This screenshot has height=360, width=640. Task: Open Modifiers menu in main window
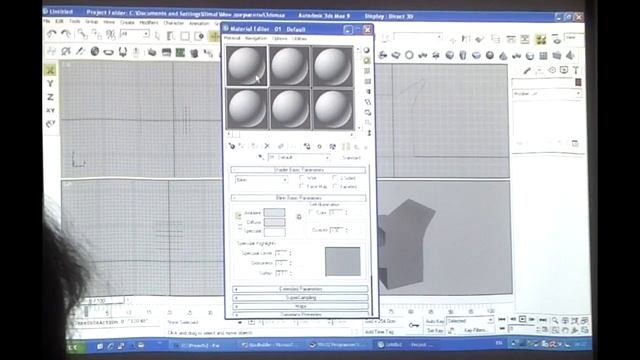coord(149,22)
